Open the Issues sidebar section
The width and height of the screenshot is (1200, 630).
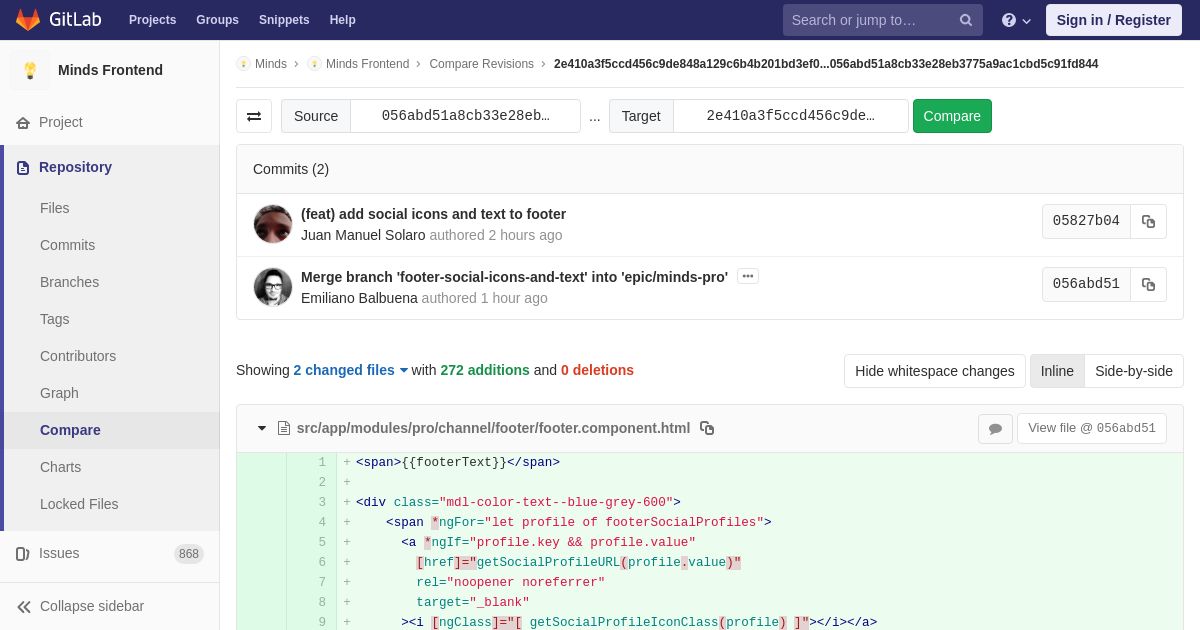[x=59, y=553]
